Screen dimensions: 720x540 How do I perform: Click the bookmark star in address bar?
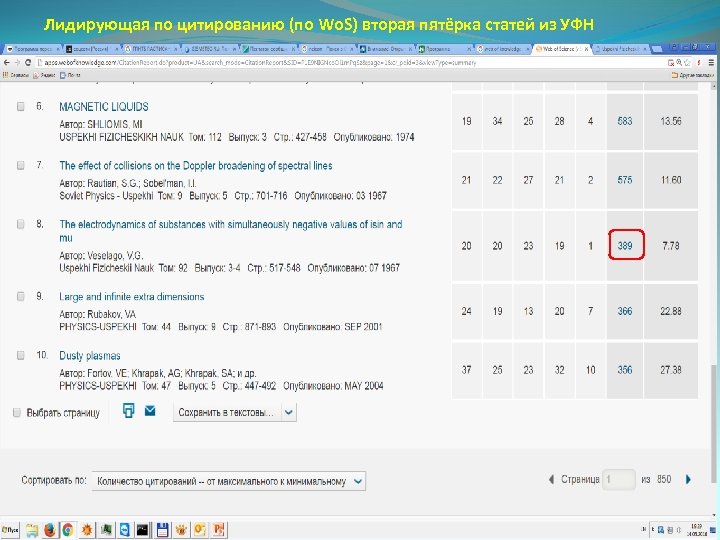click(687, 62)
